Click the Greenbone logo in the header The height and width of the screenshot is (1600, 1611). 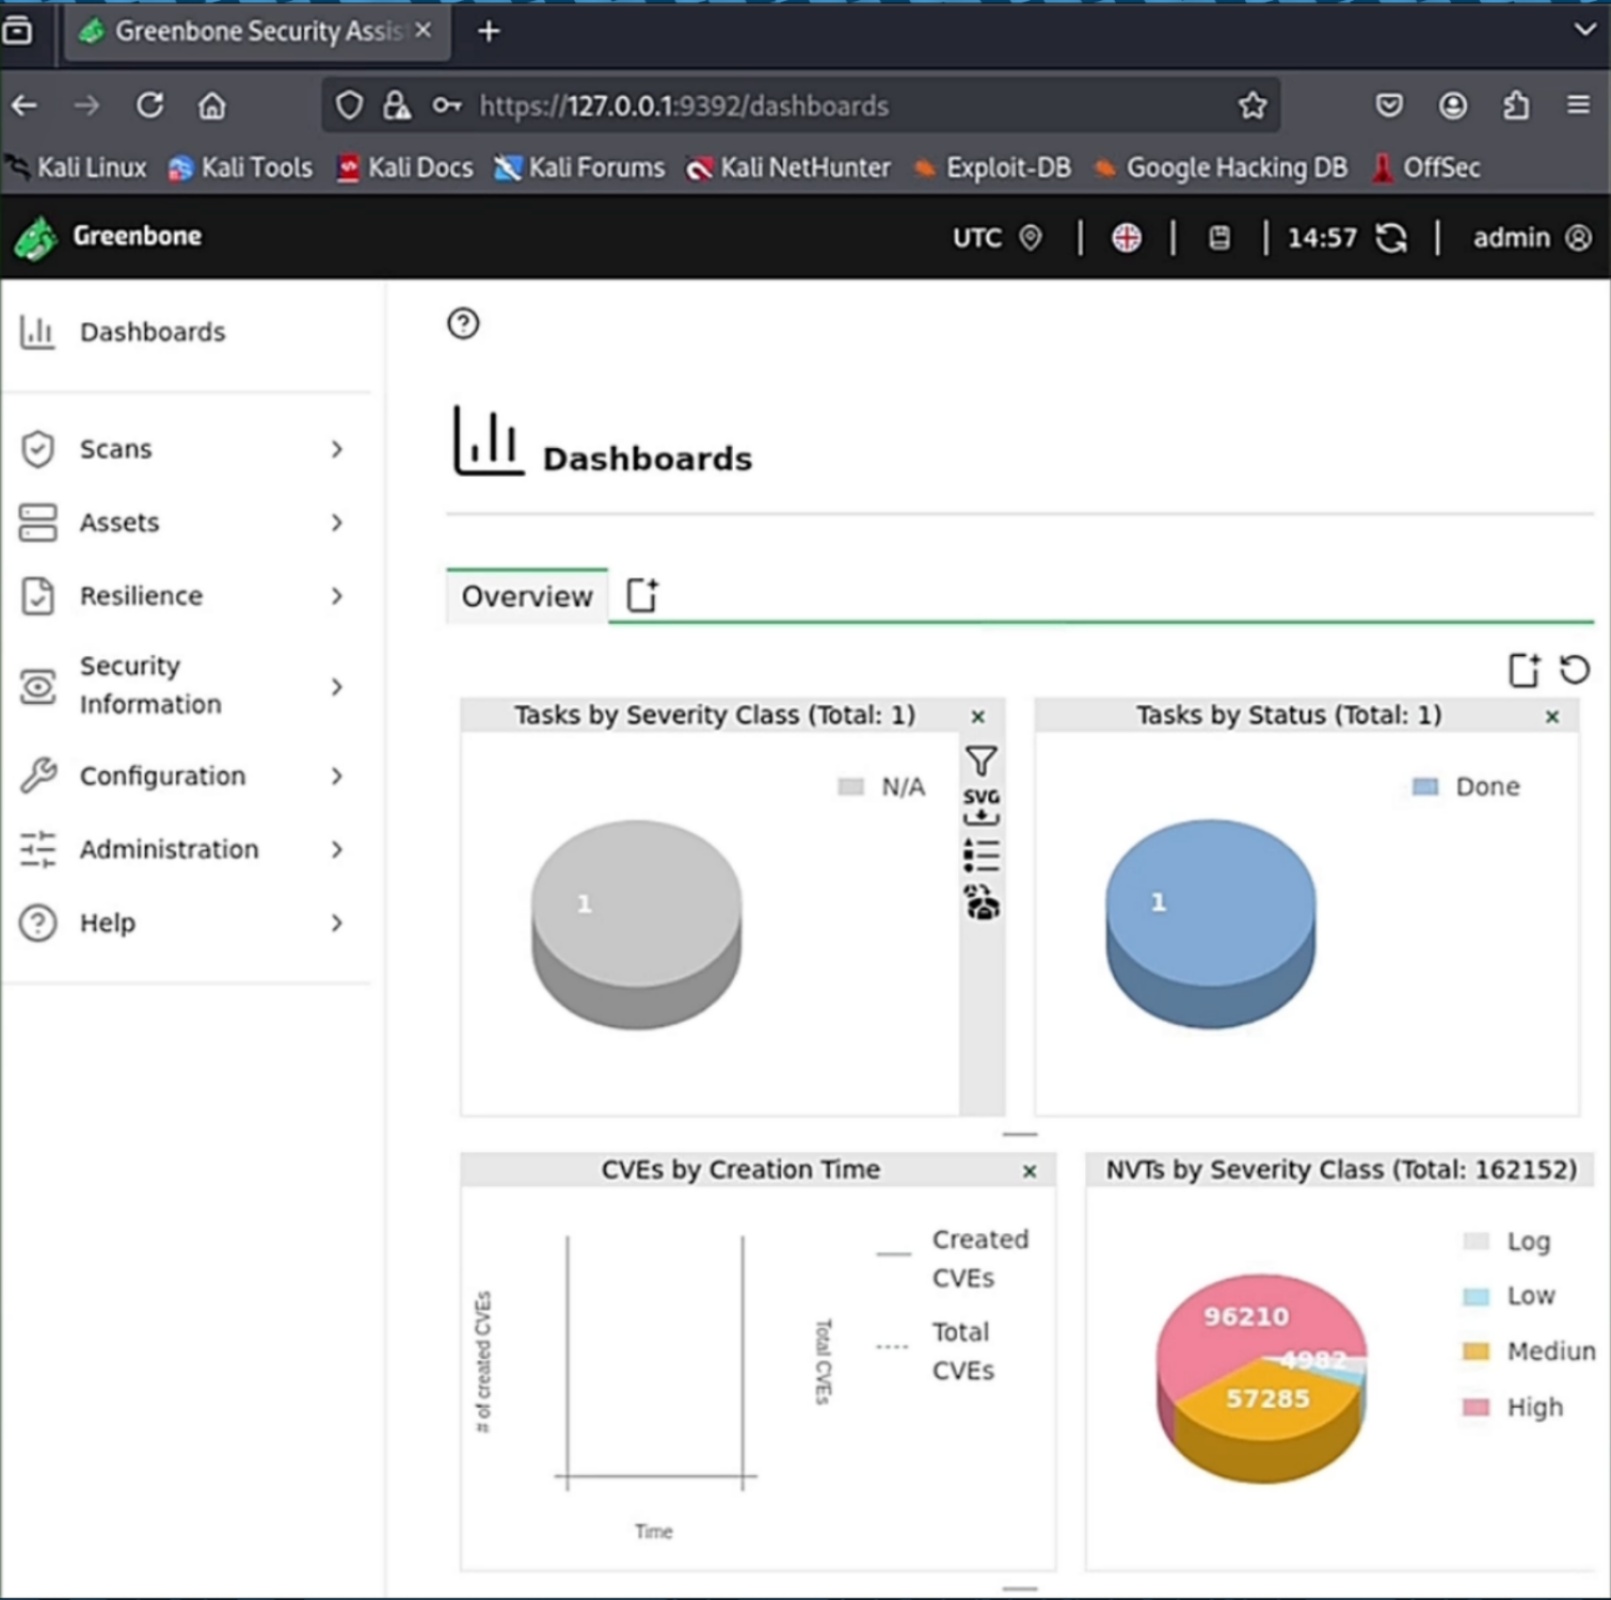tap(37, 238)
